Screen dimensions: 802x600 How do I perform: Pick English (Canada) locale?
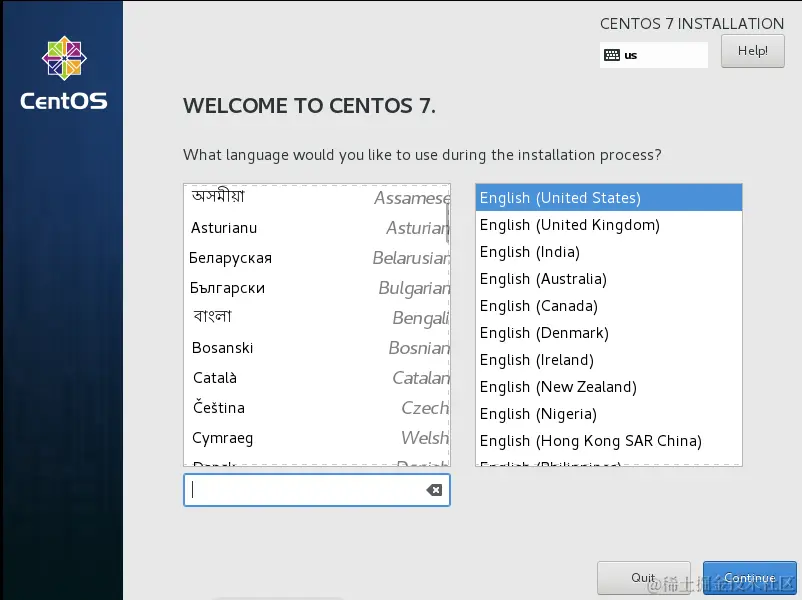[x=609, y=306]
